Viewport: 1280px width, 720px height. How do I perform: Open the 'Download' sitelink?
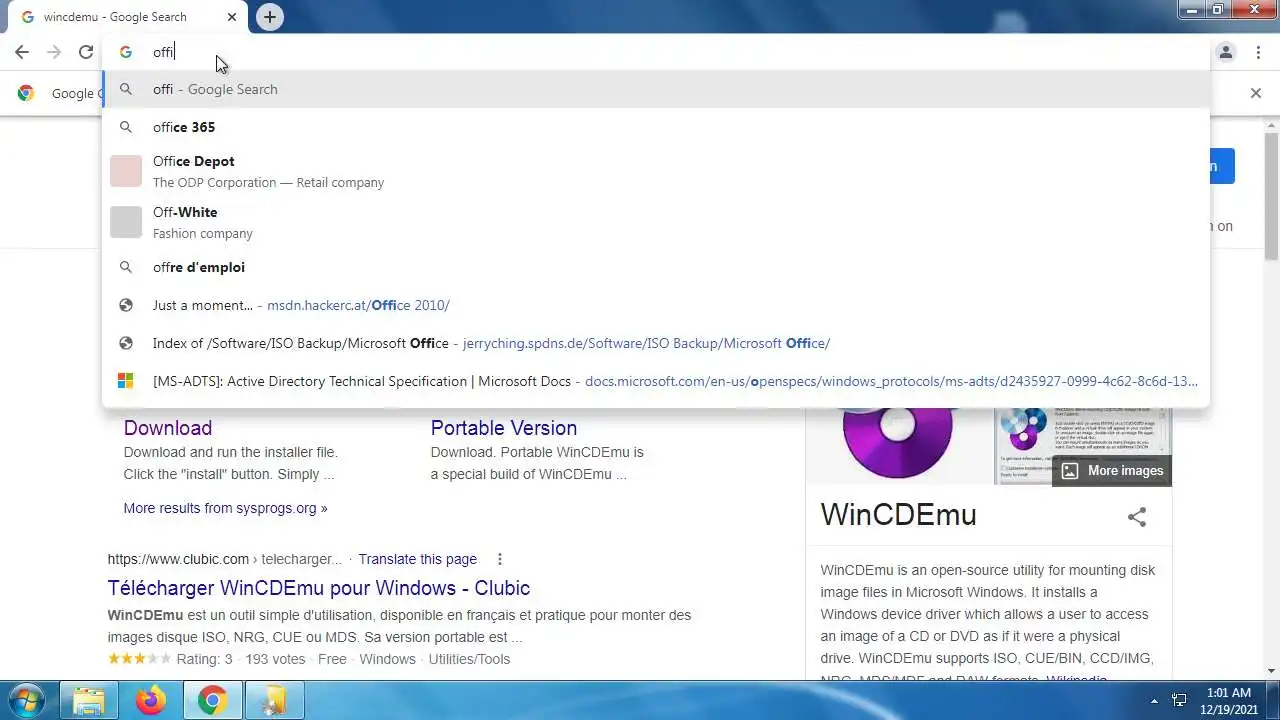[168, 428]
